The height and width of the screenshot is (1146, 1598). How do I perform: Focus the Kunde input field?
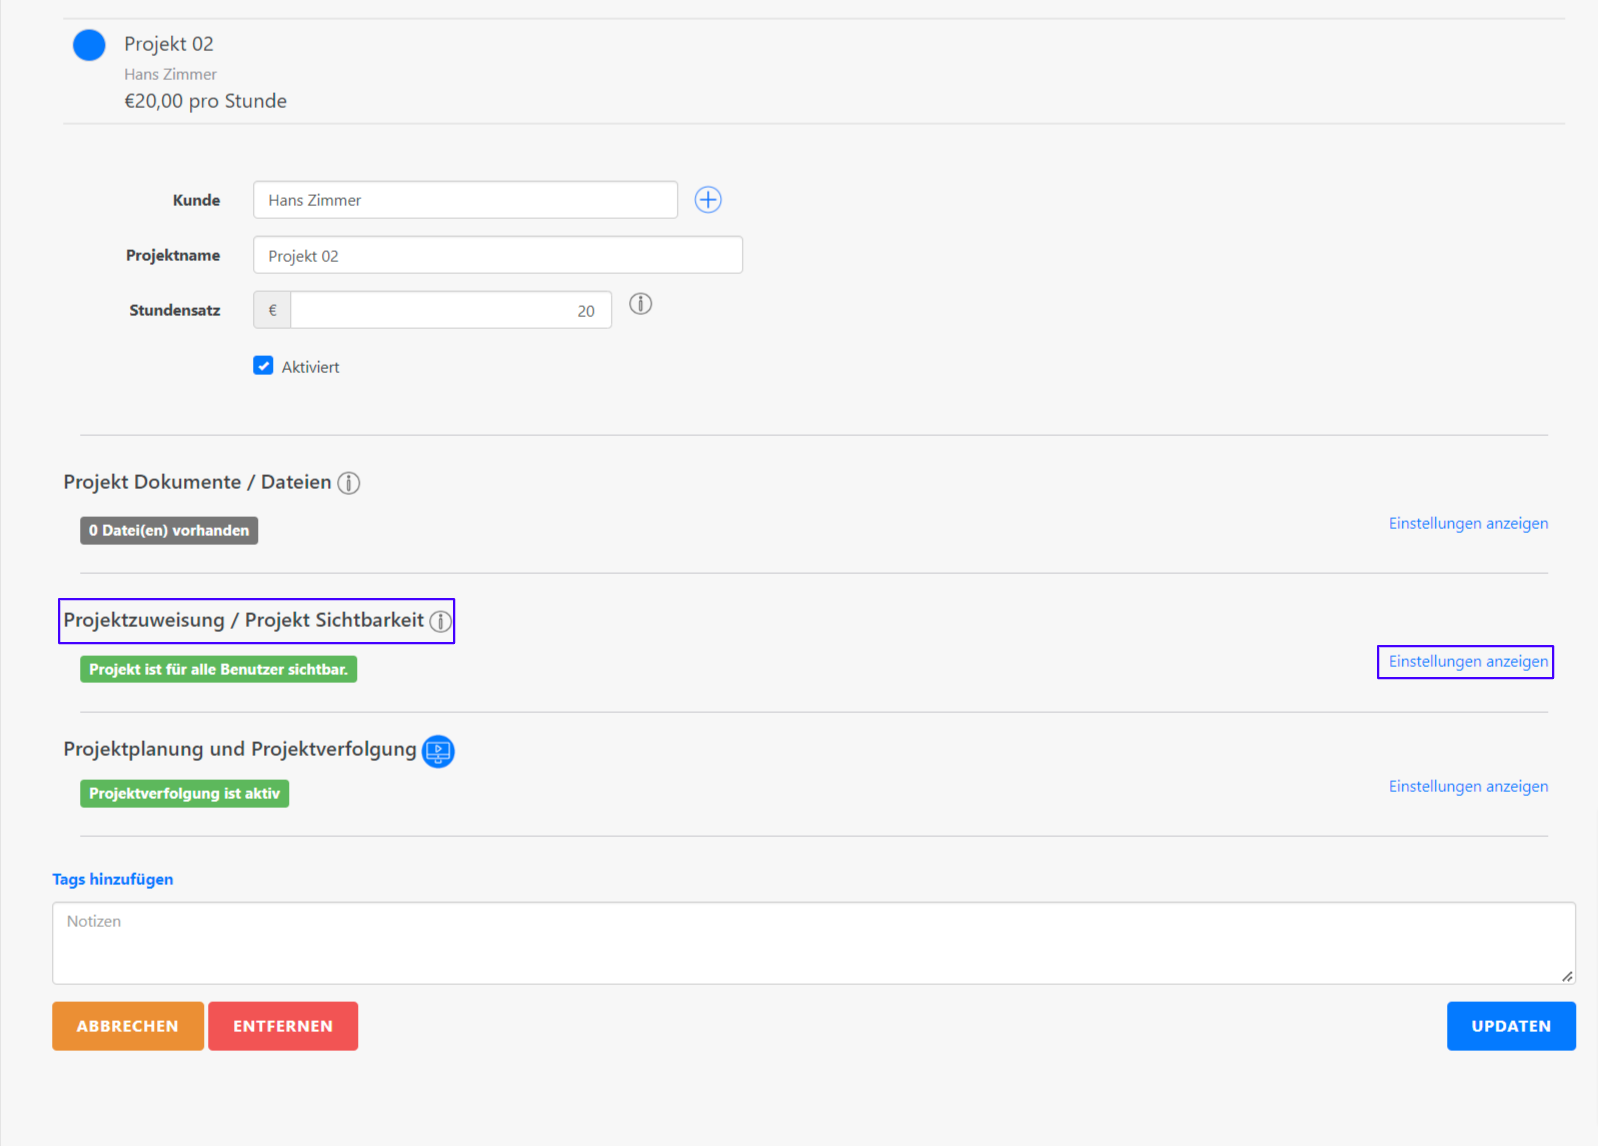(x=465, y=200)
